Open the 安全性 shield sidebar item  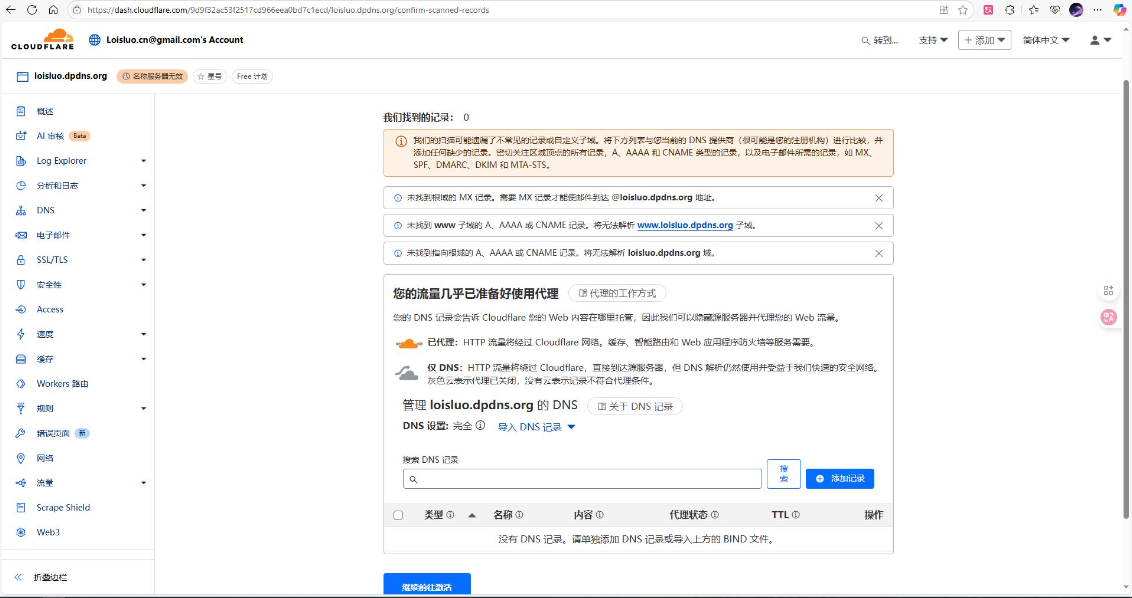click(49, 285)
